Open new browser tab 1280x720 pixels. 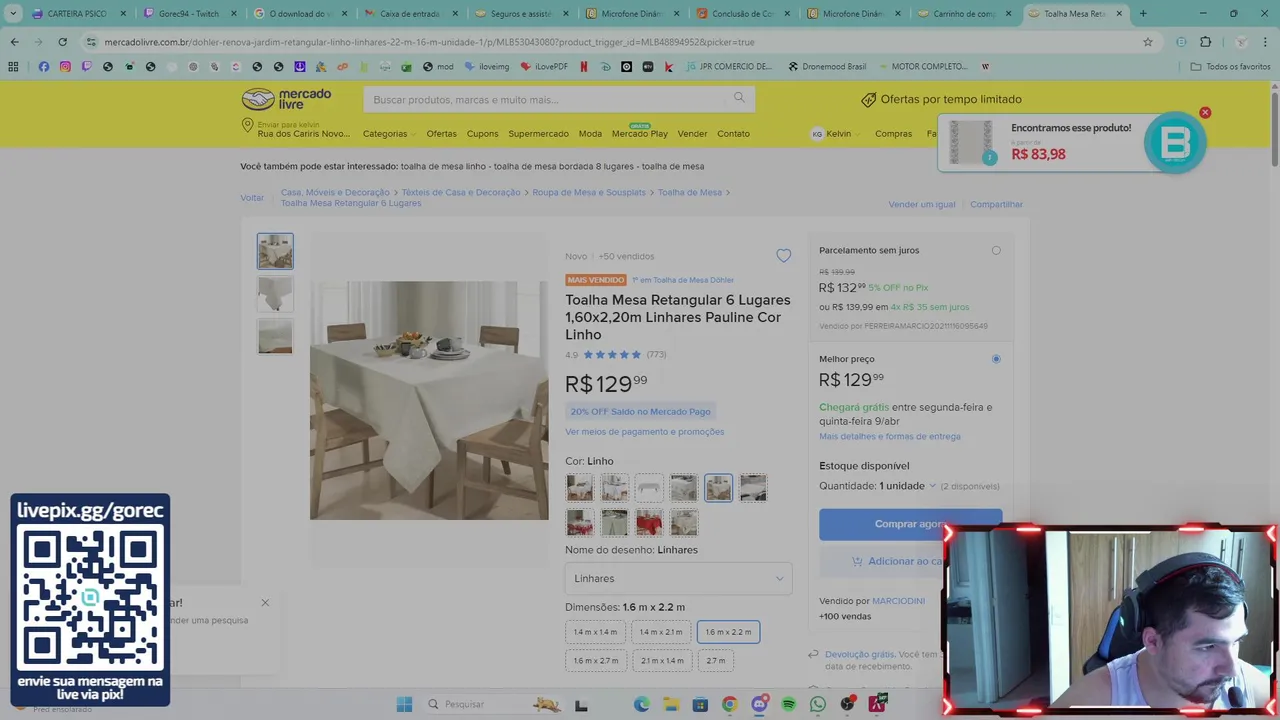pos(1143,14)
